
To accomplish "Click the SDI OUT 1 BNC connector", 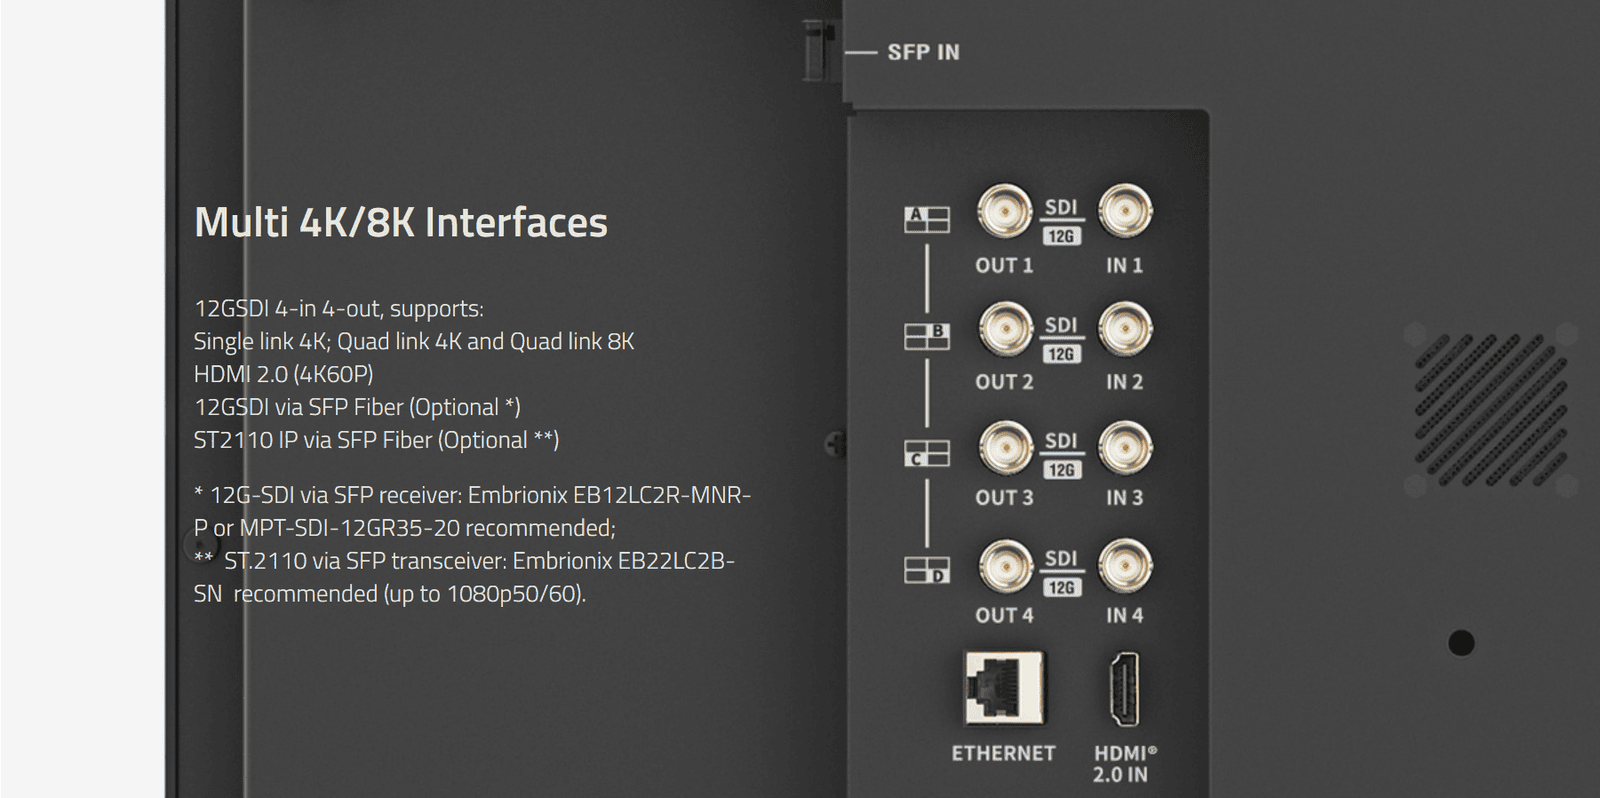I will tap(1004, 211).
